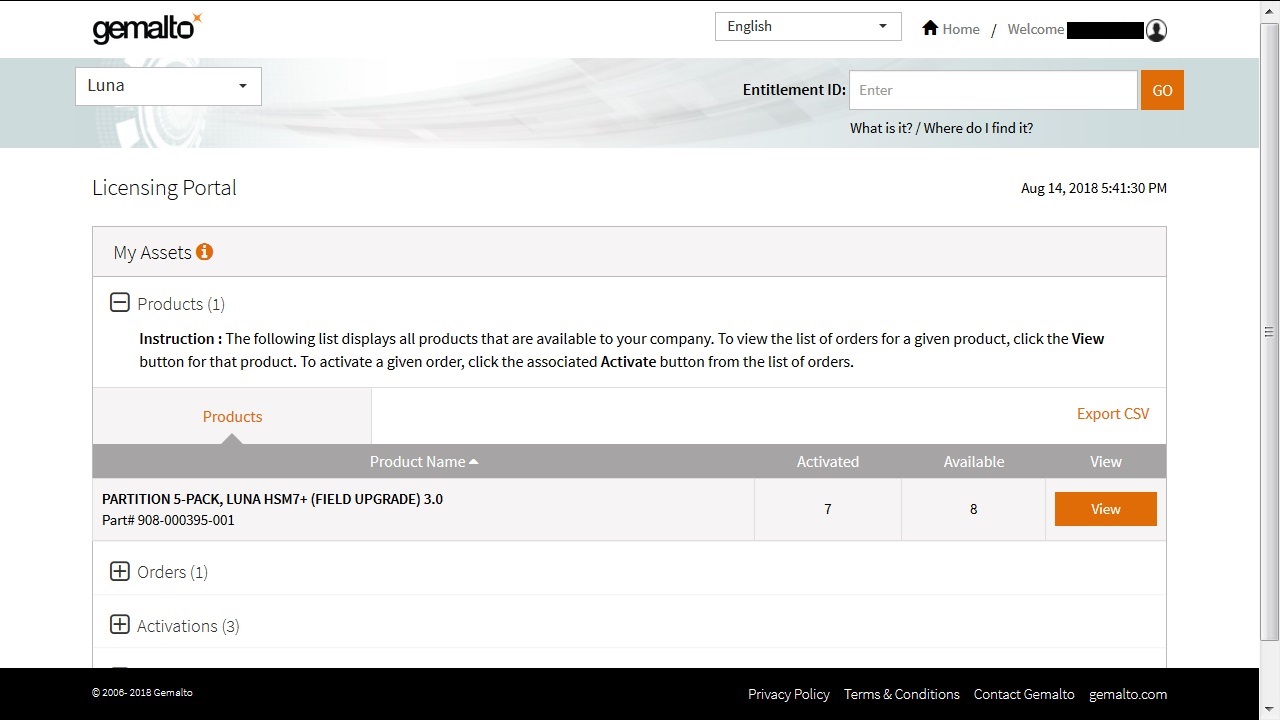Open 'What is it? / Where do I find it?' link
Image resolution: width=1280 pixels, height=720 pixels.
tap(941, 128)
